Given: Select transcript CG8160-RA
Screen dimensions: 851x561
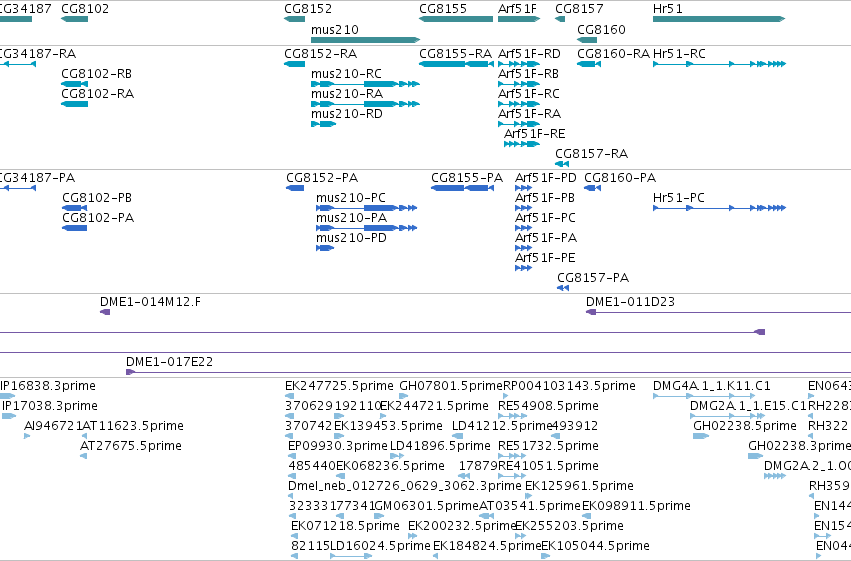Looking at the screenshot, I should point(613,54).
